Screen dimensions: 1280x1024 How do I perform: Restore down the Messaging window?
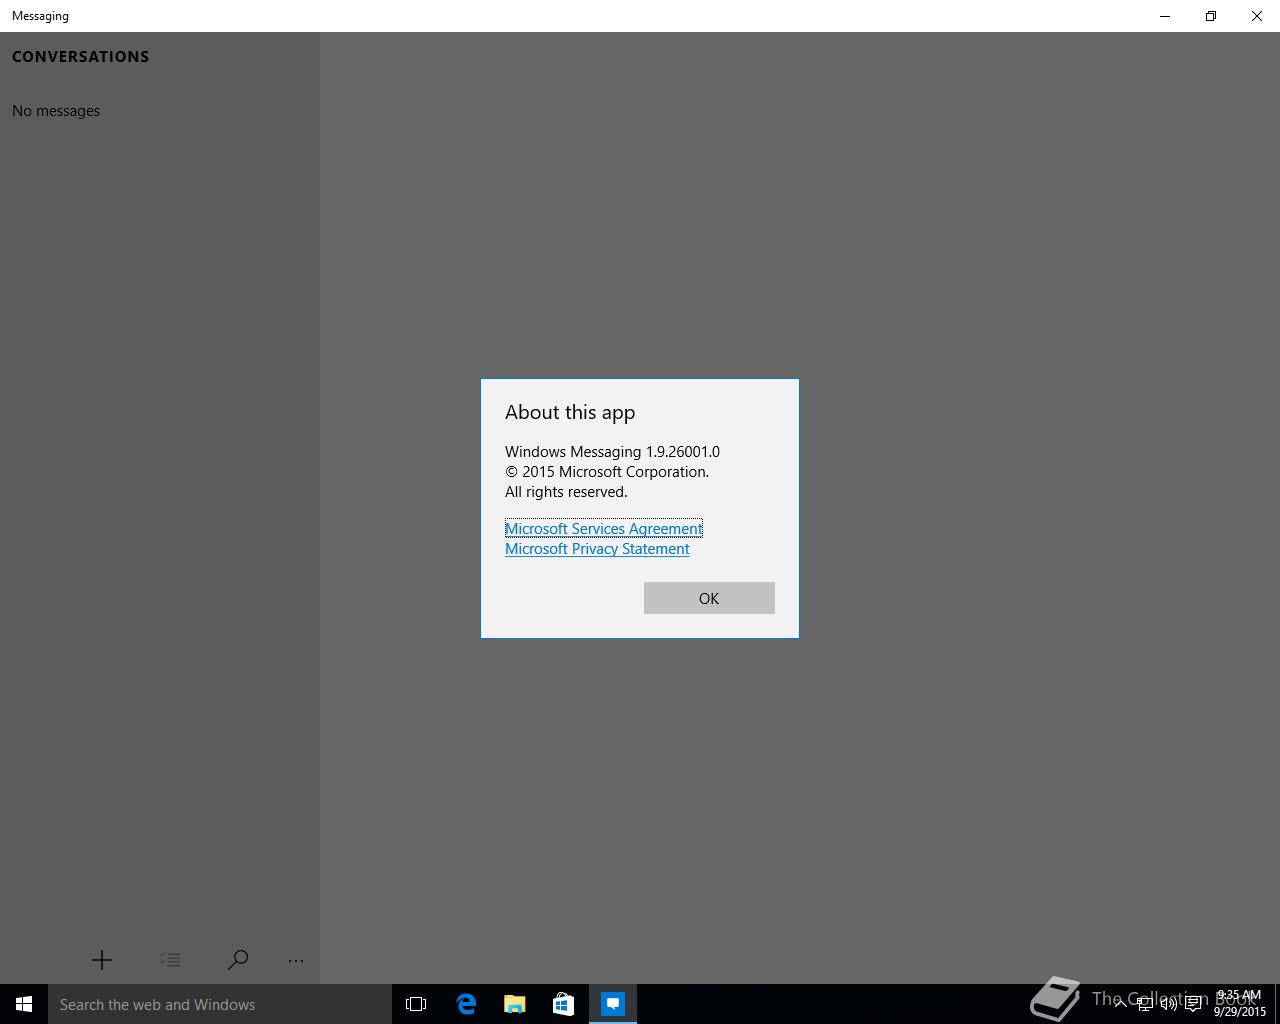coord(1211,16)
